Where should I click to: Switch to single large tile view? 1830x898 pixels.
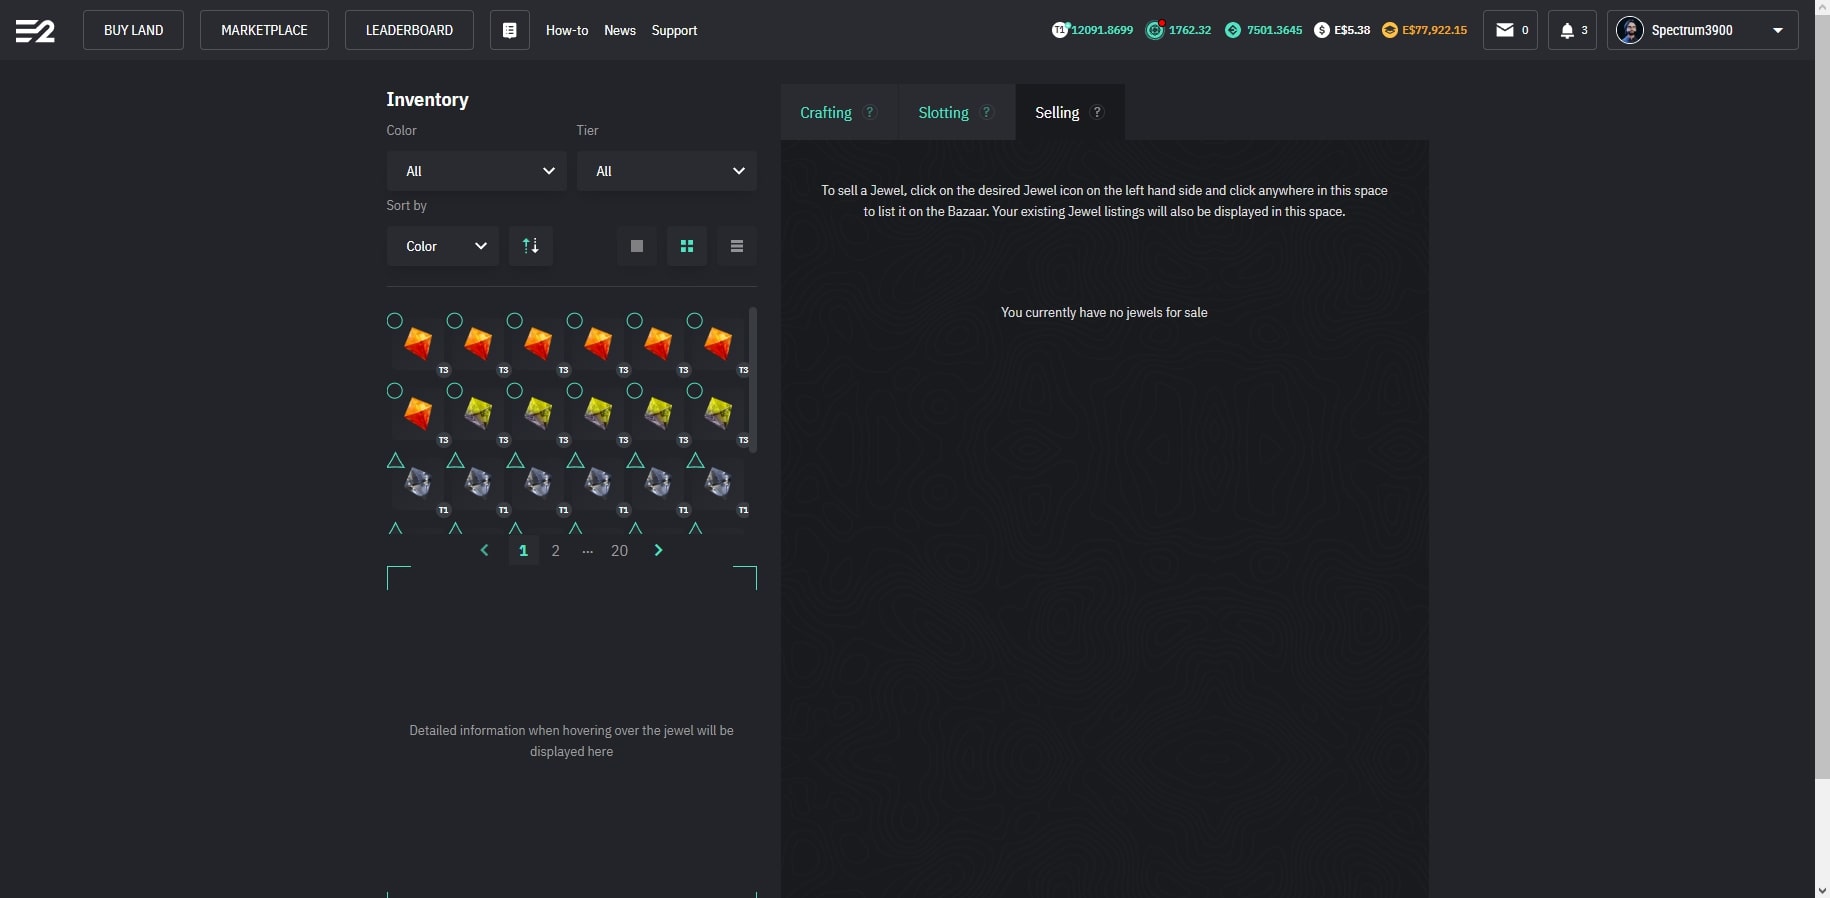click(637, 246)
